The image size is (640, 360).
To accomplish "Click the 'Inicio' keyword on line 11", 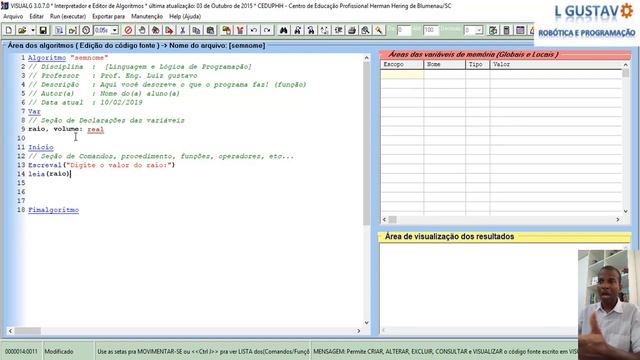I will pyautogui.click(x=41, y=147).
